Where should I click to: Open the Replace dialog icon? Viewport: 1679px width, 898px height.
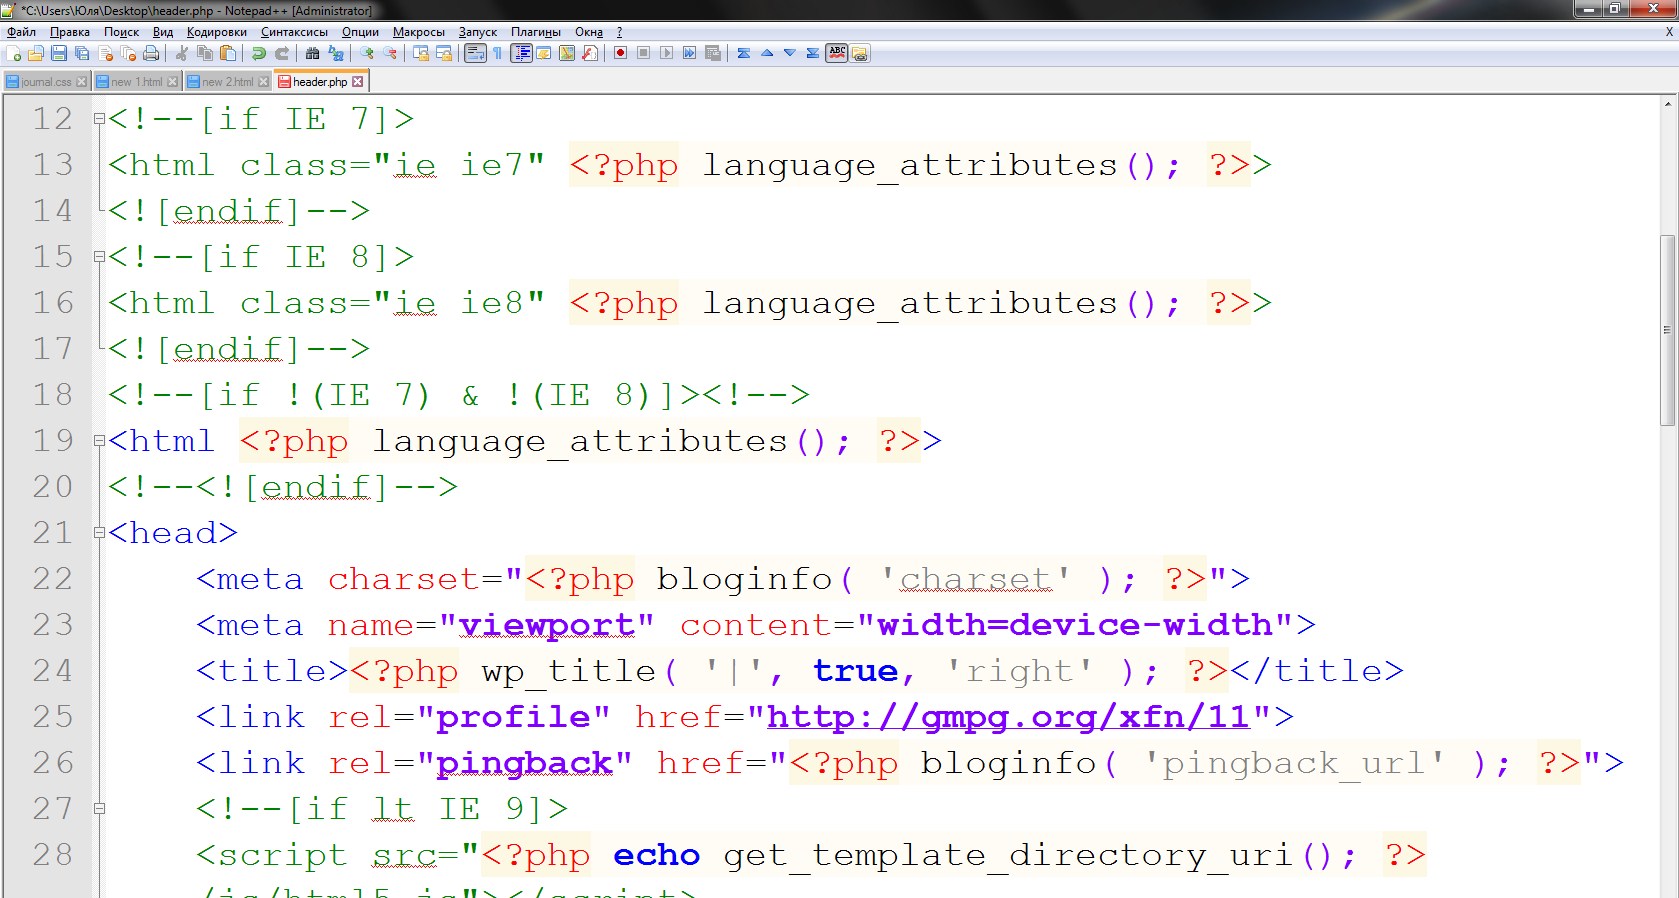[335, 53]
